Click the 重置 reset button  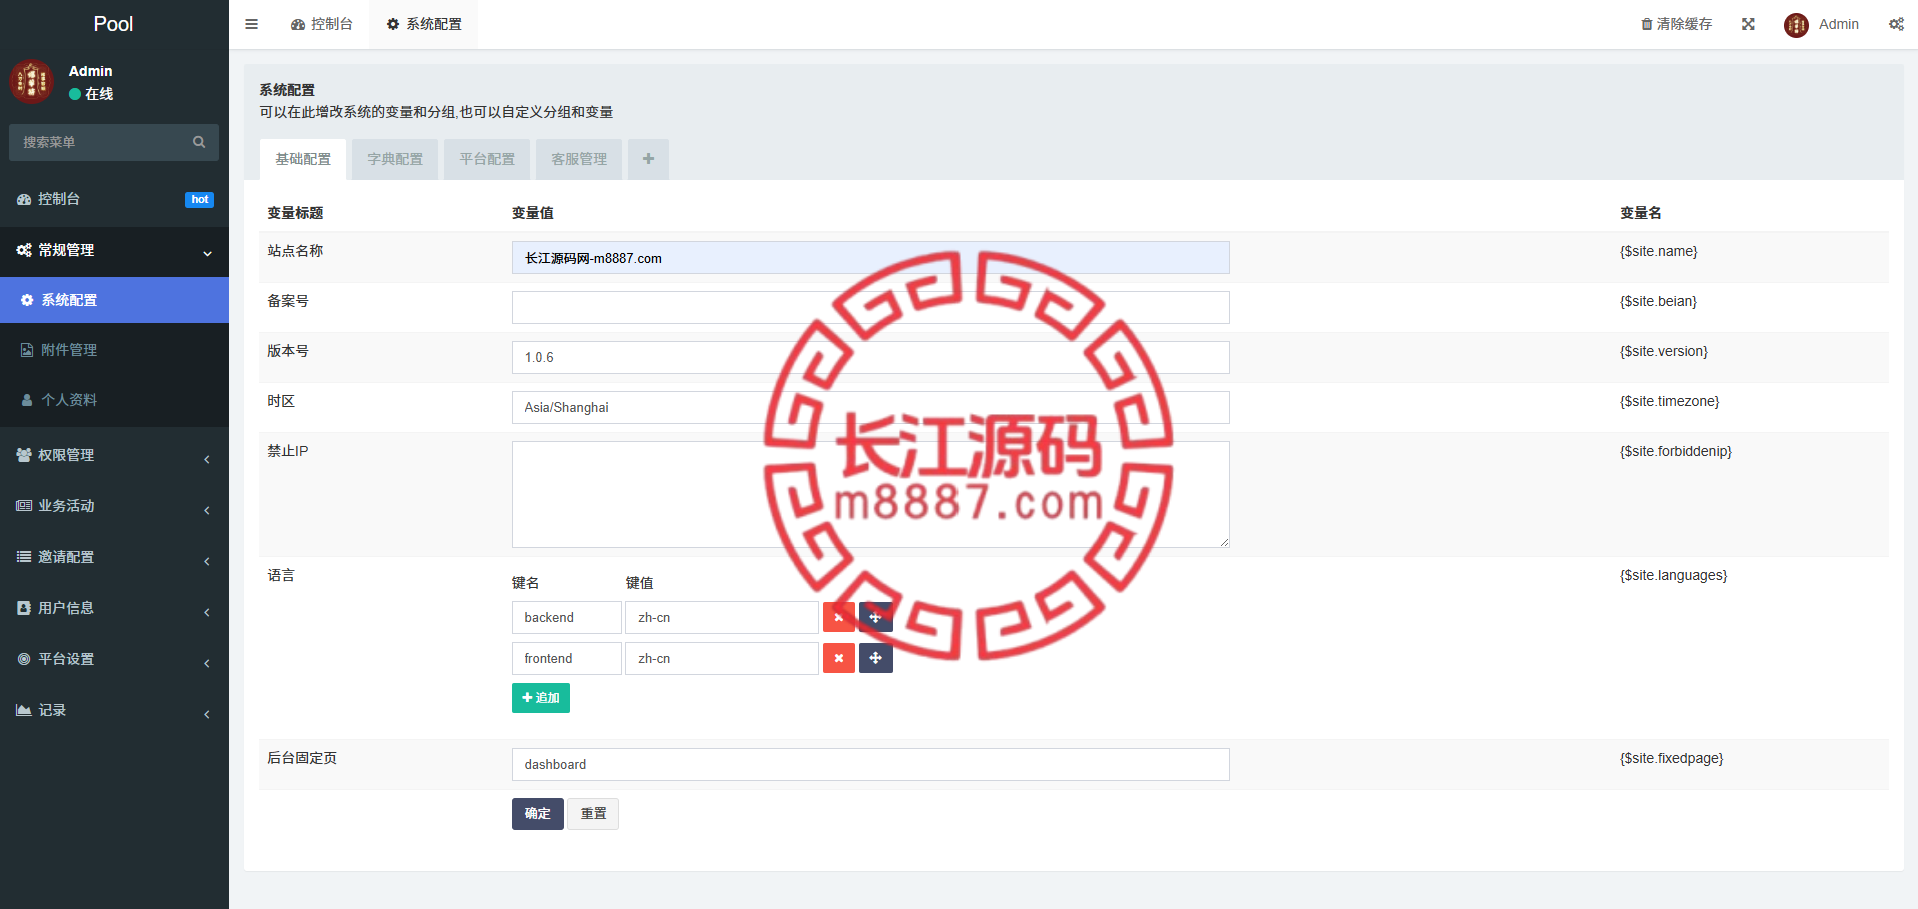[x=593, y=814]
